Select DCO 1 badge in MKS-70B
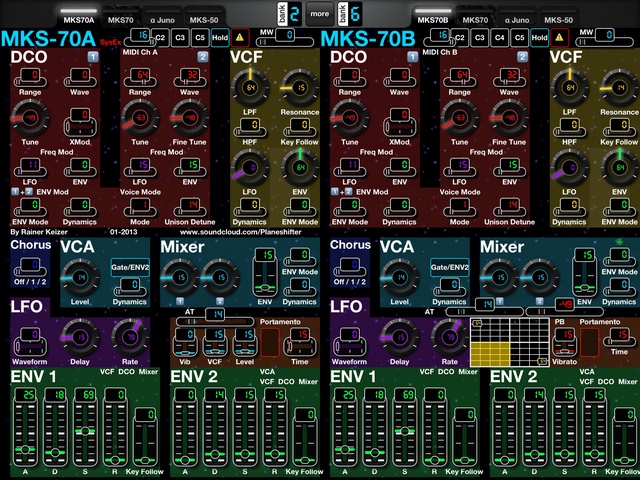640x480 pixels. click(x=413, y=57)
